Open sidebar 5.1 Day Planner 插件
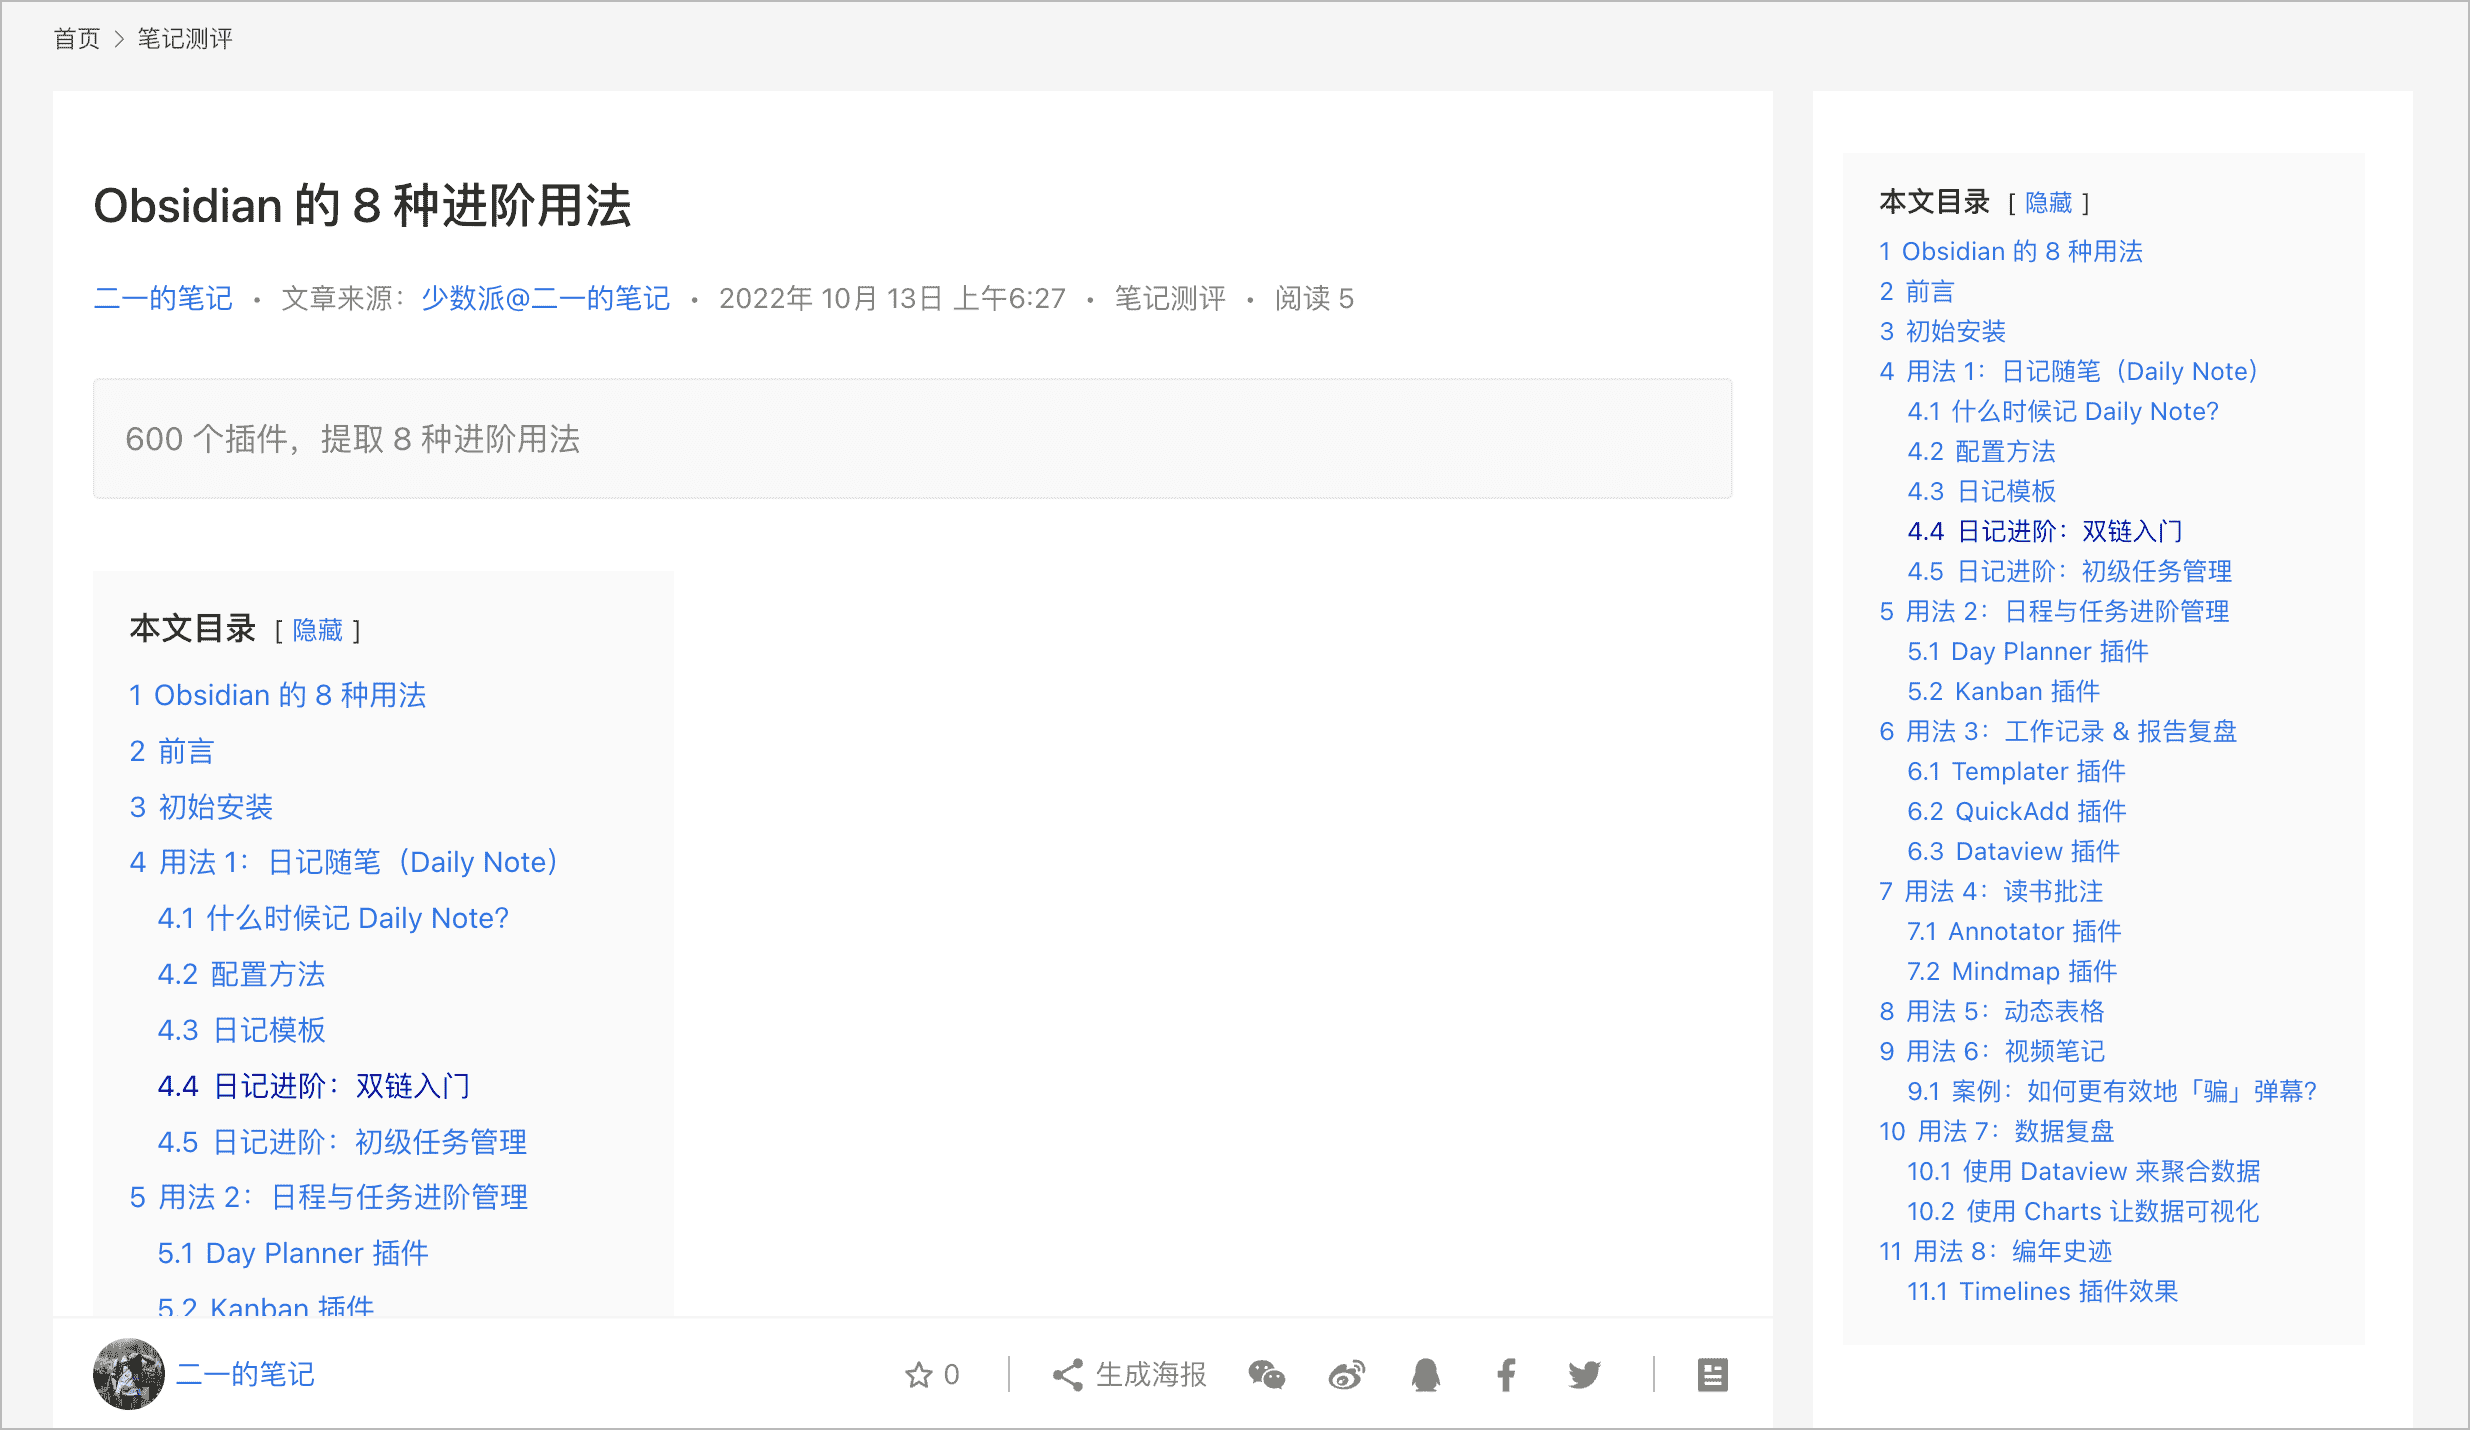This screenshot has width=2470, height=1430. point(2028,651)
